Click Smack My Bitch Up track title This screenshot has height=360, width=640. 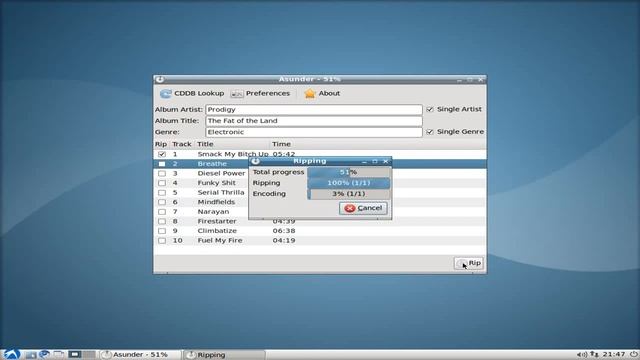point(233,154)
